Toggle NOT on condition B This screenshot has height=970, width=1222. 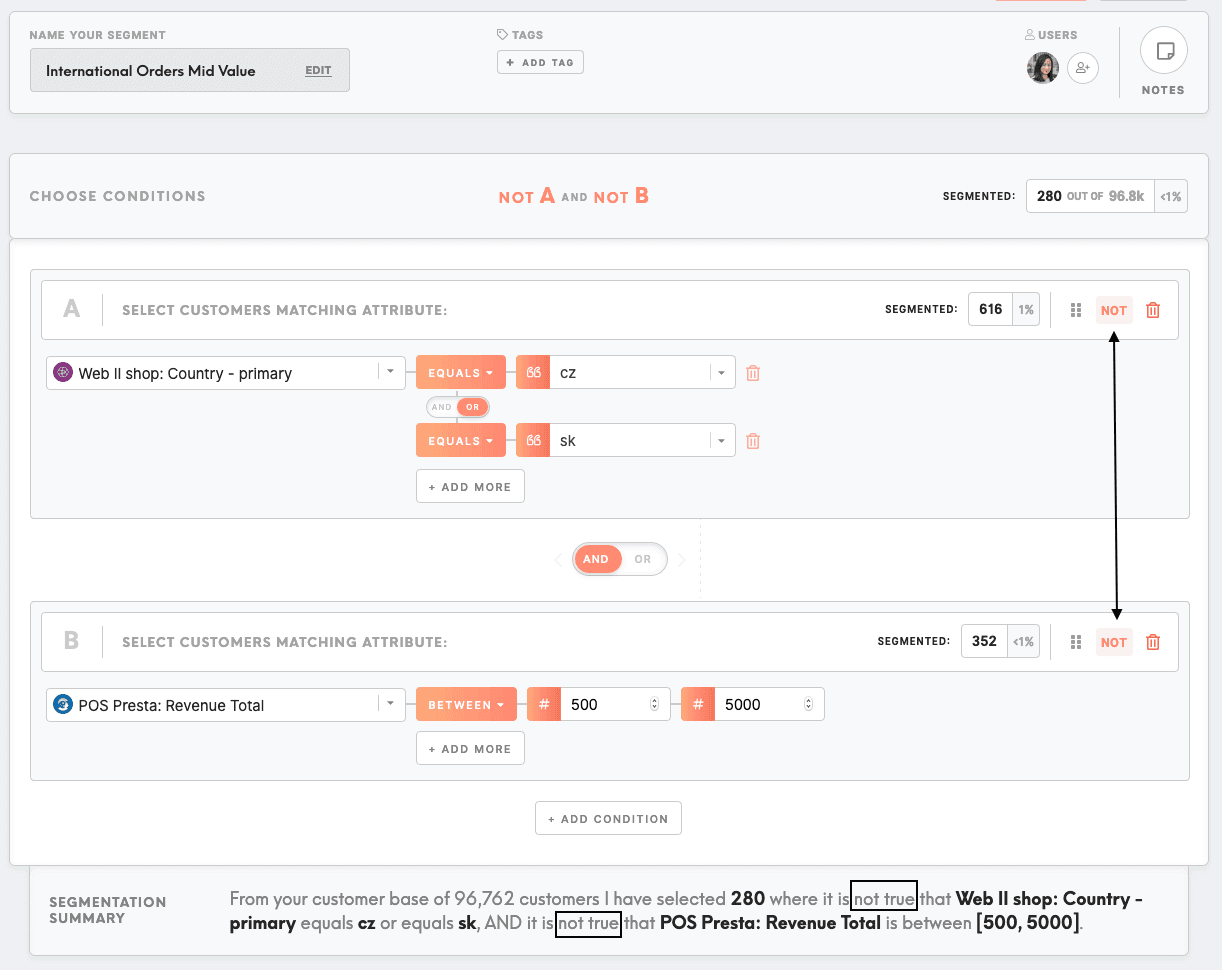coord(1113,642)
